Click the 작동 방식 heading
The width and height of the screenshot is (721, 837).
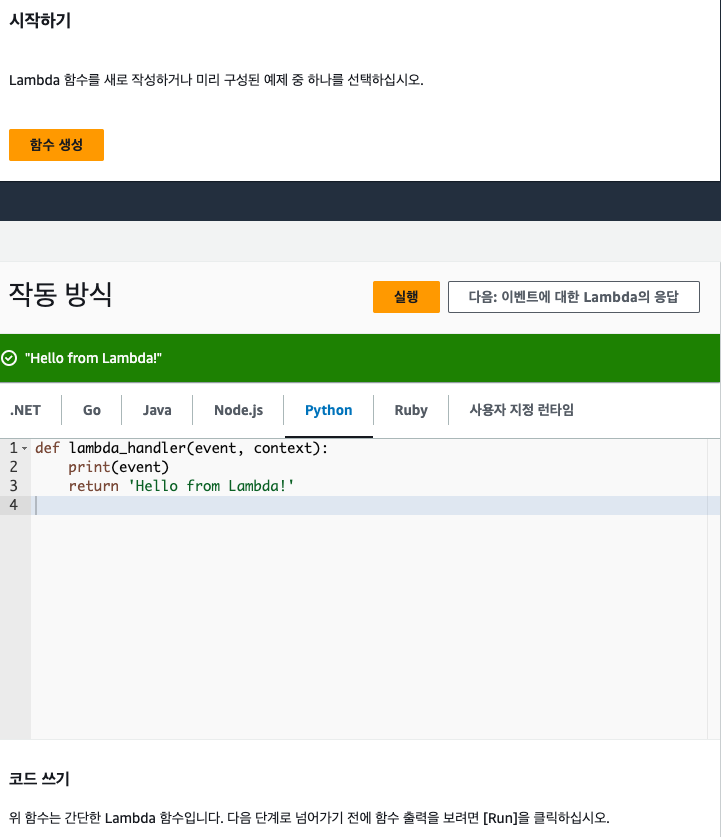coord(60,294)
